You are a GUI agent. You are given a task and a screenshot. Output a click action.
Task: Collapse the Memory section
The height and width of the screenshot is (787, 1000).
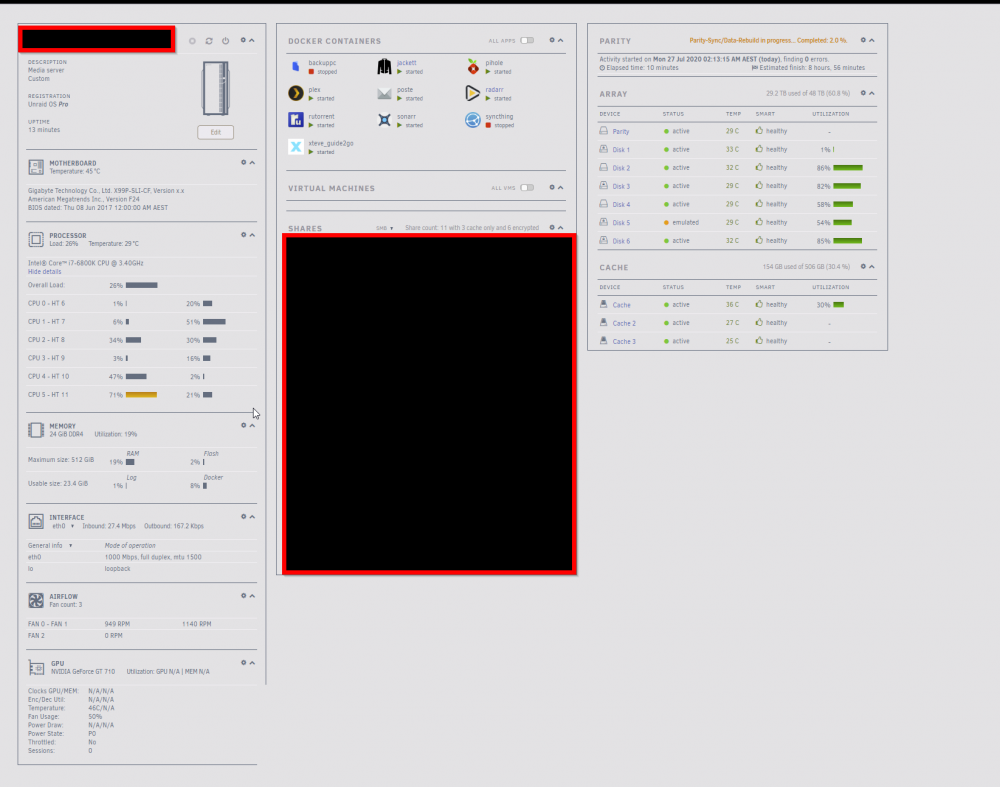(253, 425)
